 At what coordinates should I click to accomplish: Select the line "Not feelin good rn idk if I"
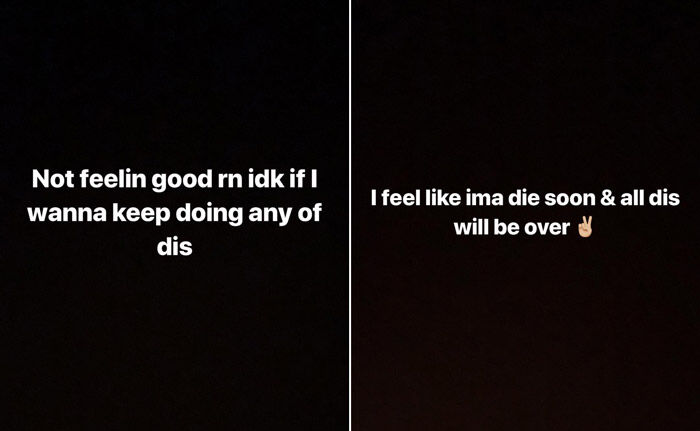(x=175, y=179)
